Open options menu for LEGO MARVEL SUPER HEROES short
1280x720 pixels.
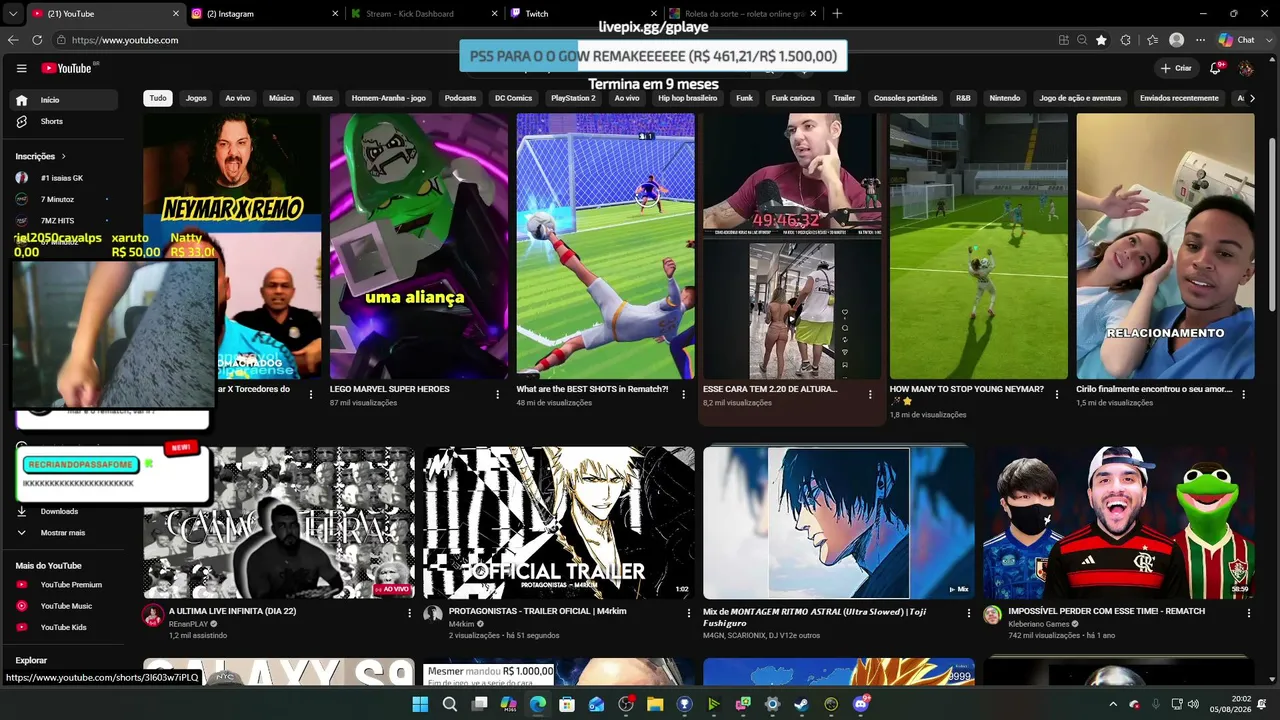pos(497,395)
